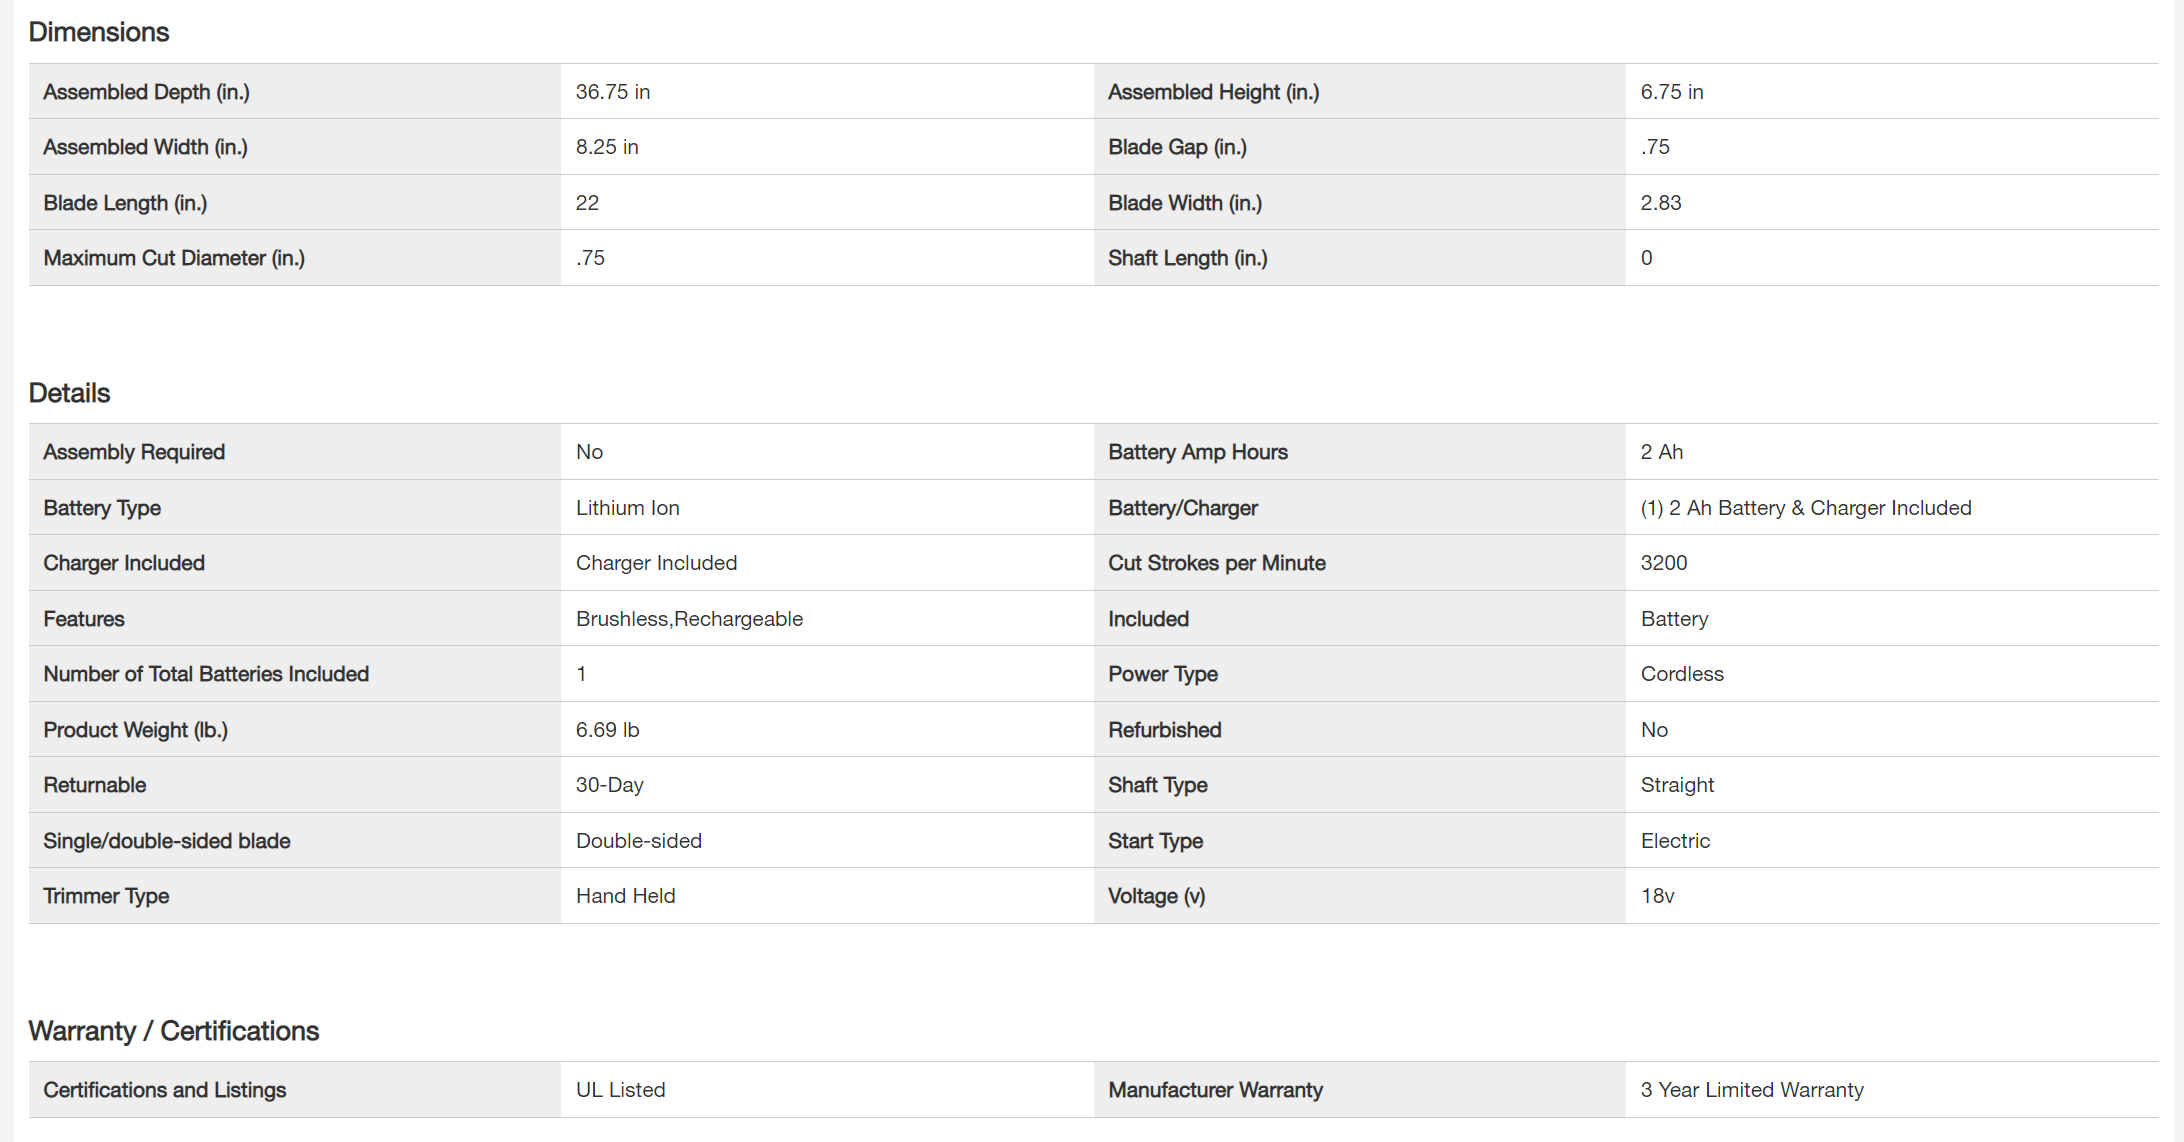
Task: Select the Lithium Ion value
Action: coord(627,508)
